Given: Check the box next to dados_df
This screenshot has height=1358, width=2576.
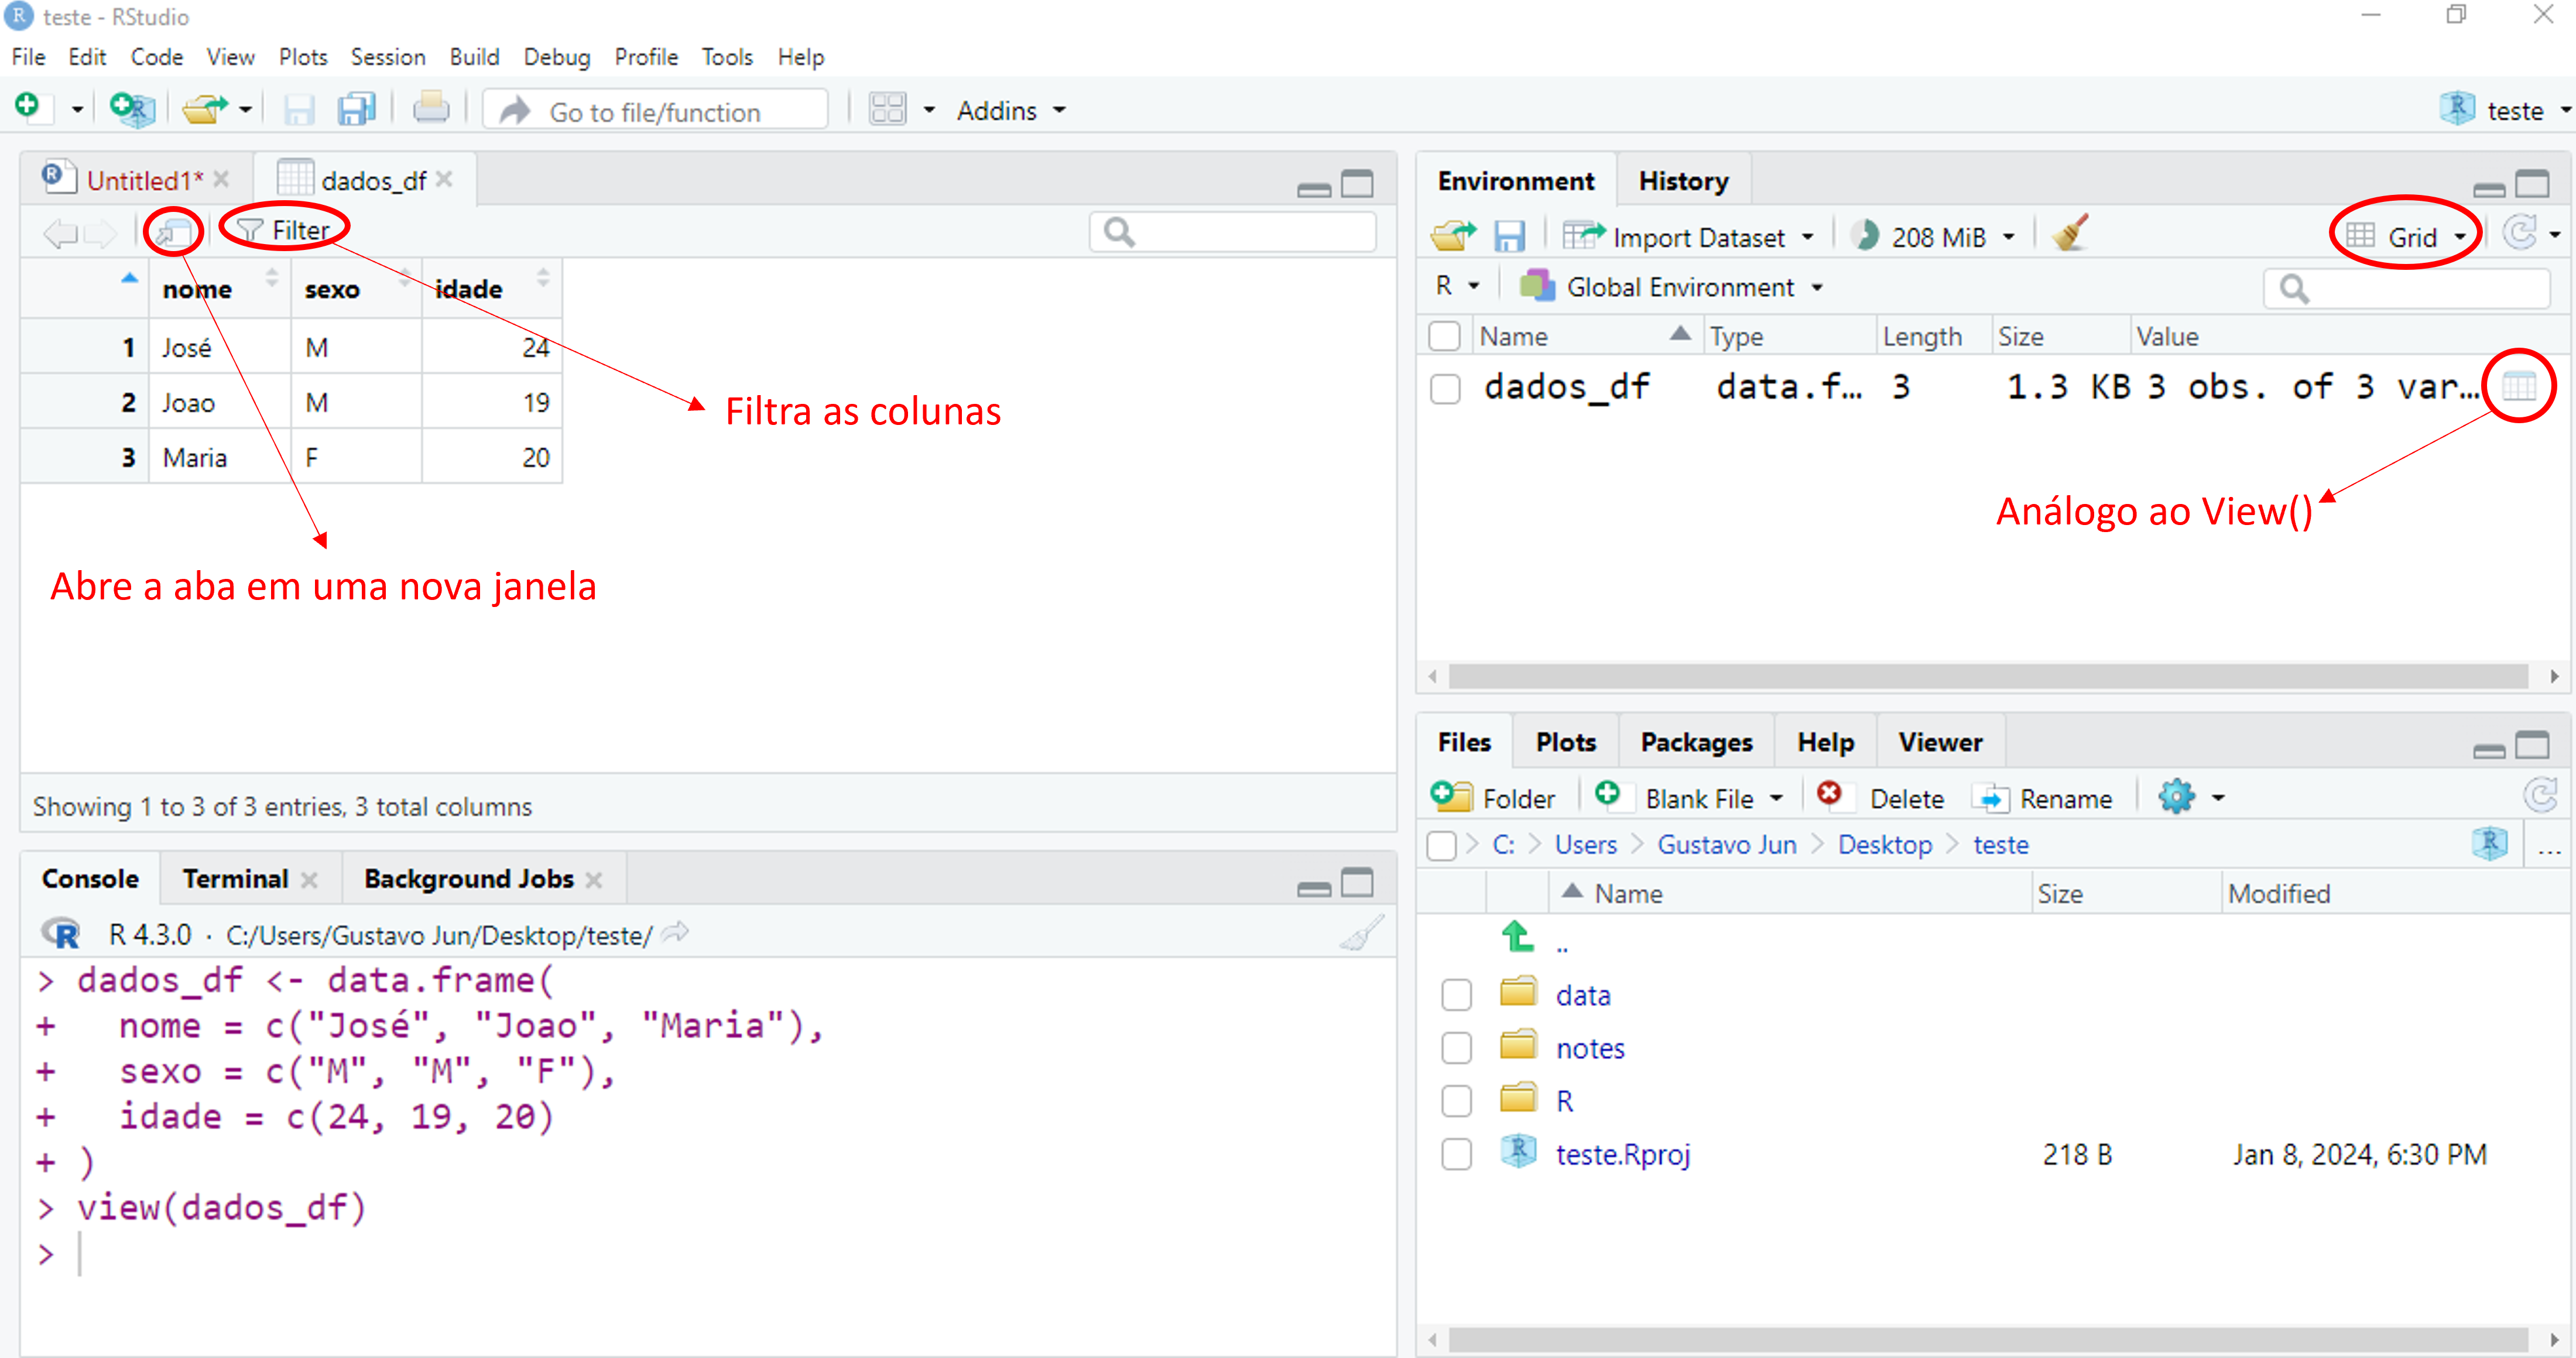Looking at the screenshot, I should point(1445,388).
